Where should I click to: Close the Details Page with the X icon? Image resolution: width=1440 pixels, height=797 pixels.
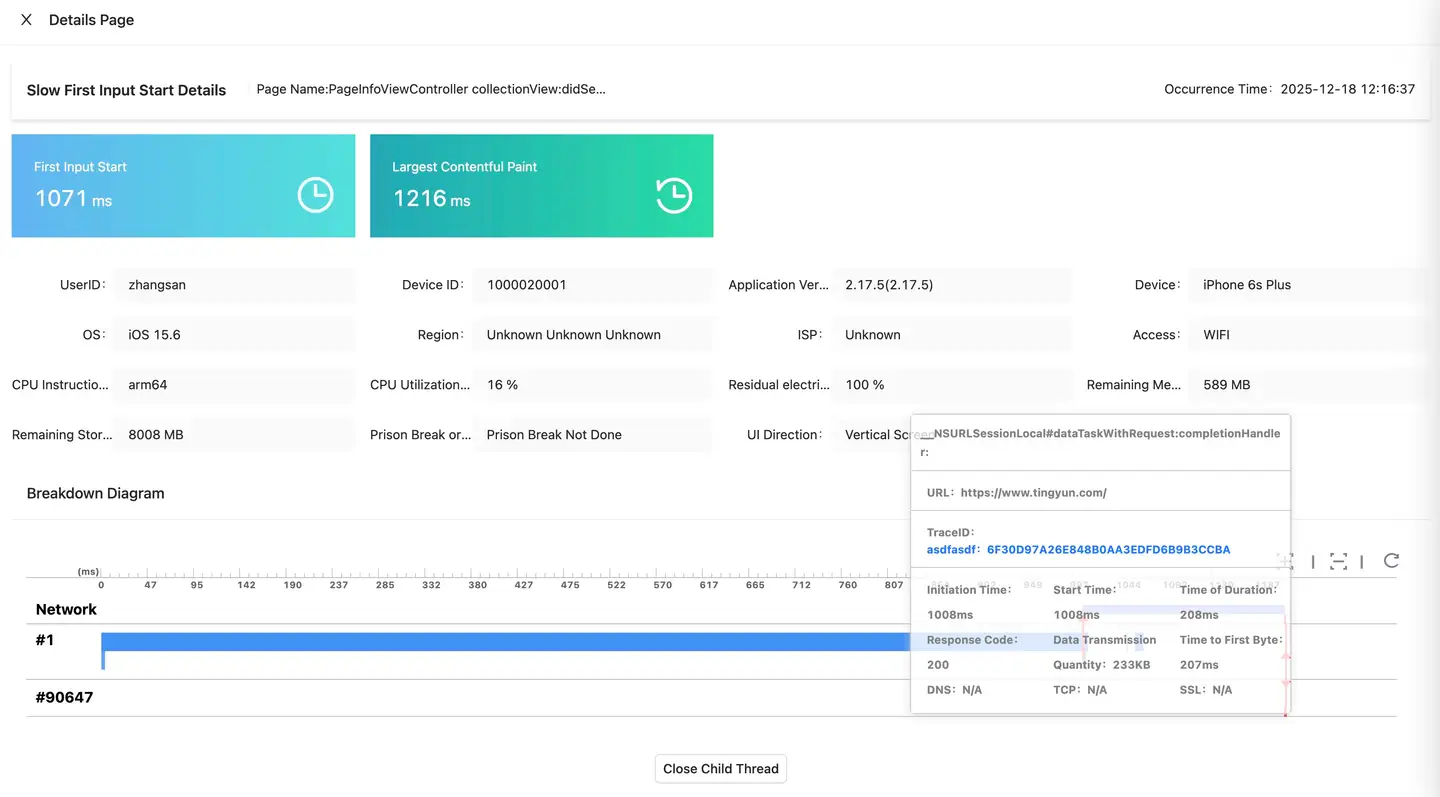point(26,20)
